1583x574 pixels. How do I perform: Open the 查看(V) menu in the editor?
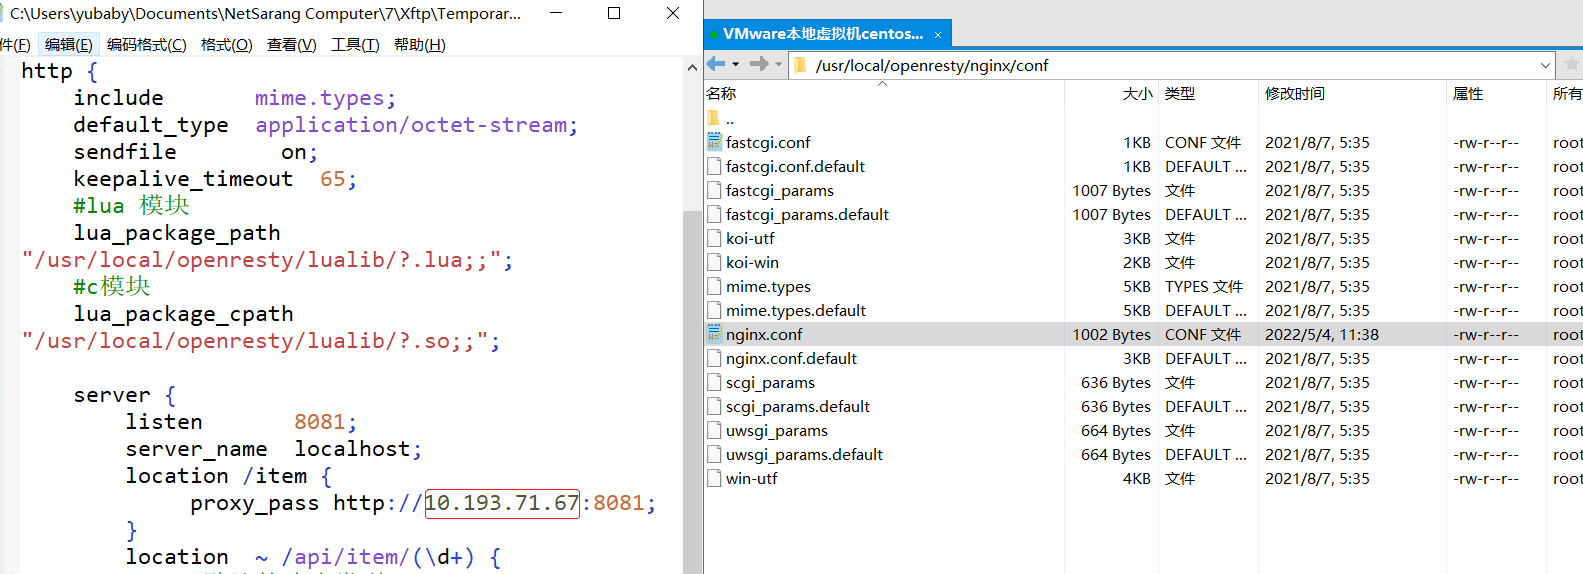(292, 44)
